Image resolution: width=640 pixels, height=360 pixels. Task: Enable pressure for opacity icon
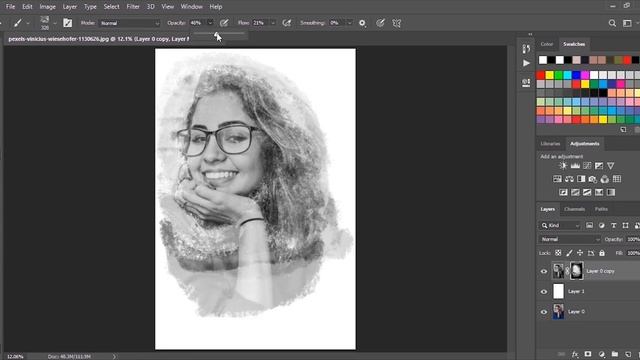224,23
